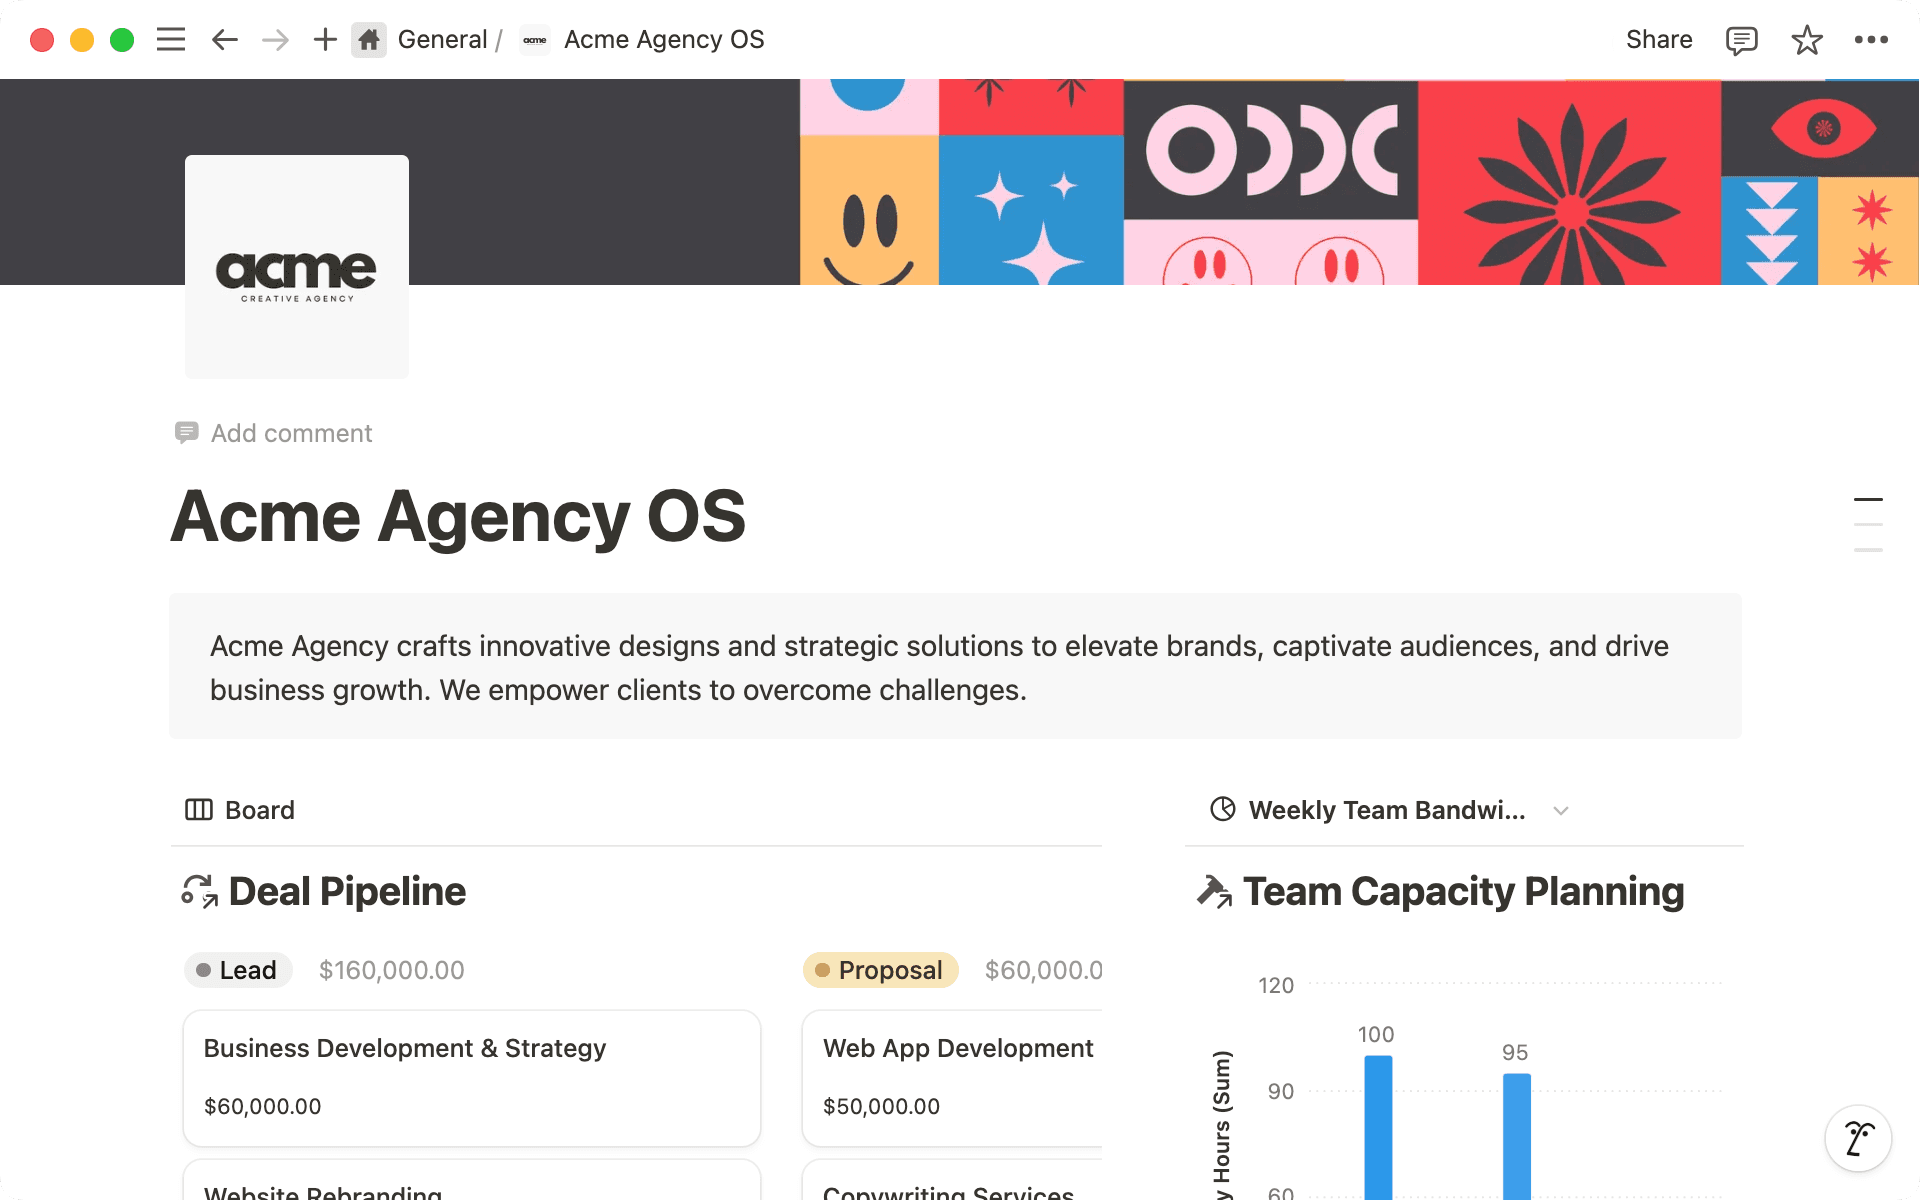Click the home icon in the breadcrumb
1920x1200 pixels.
(x=369, y=39)
